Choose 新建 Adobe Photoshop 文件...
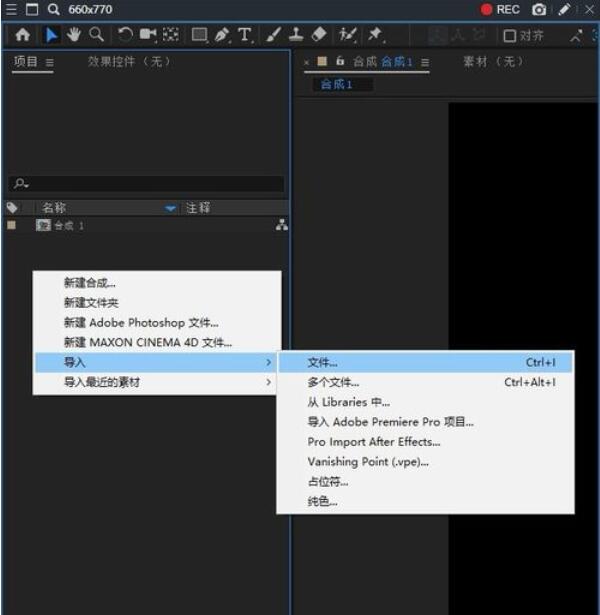600x615 pixels. [157, 322]
